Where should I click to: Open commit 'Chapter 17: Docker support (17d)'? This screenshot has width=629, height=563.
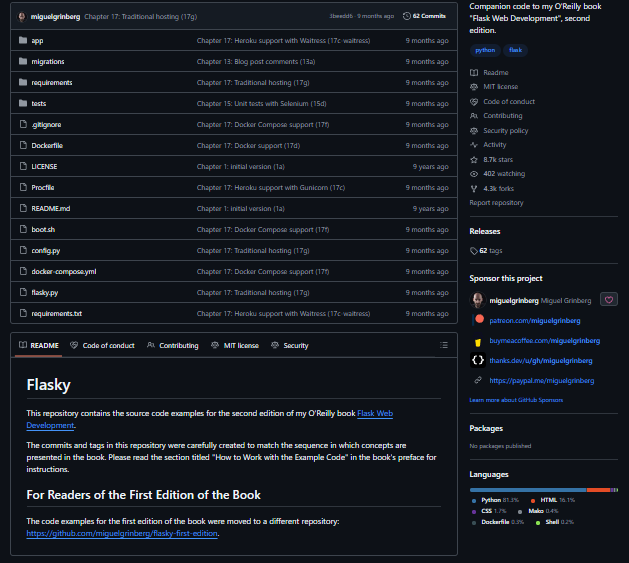[x=248, y=146]
